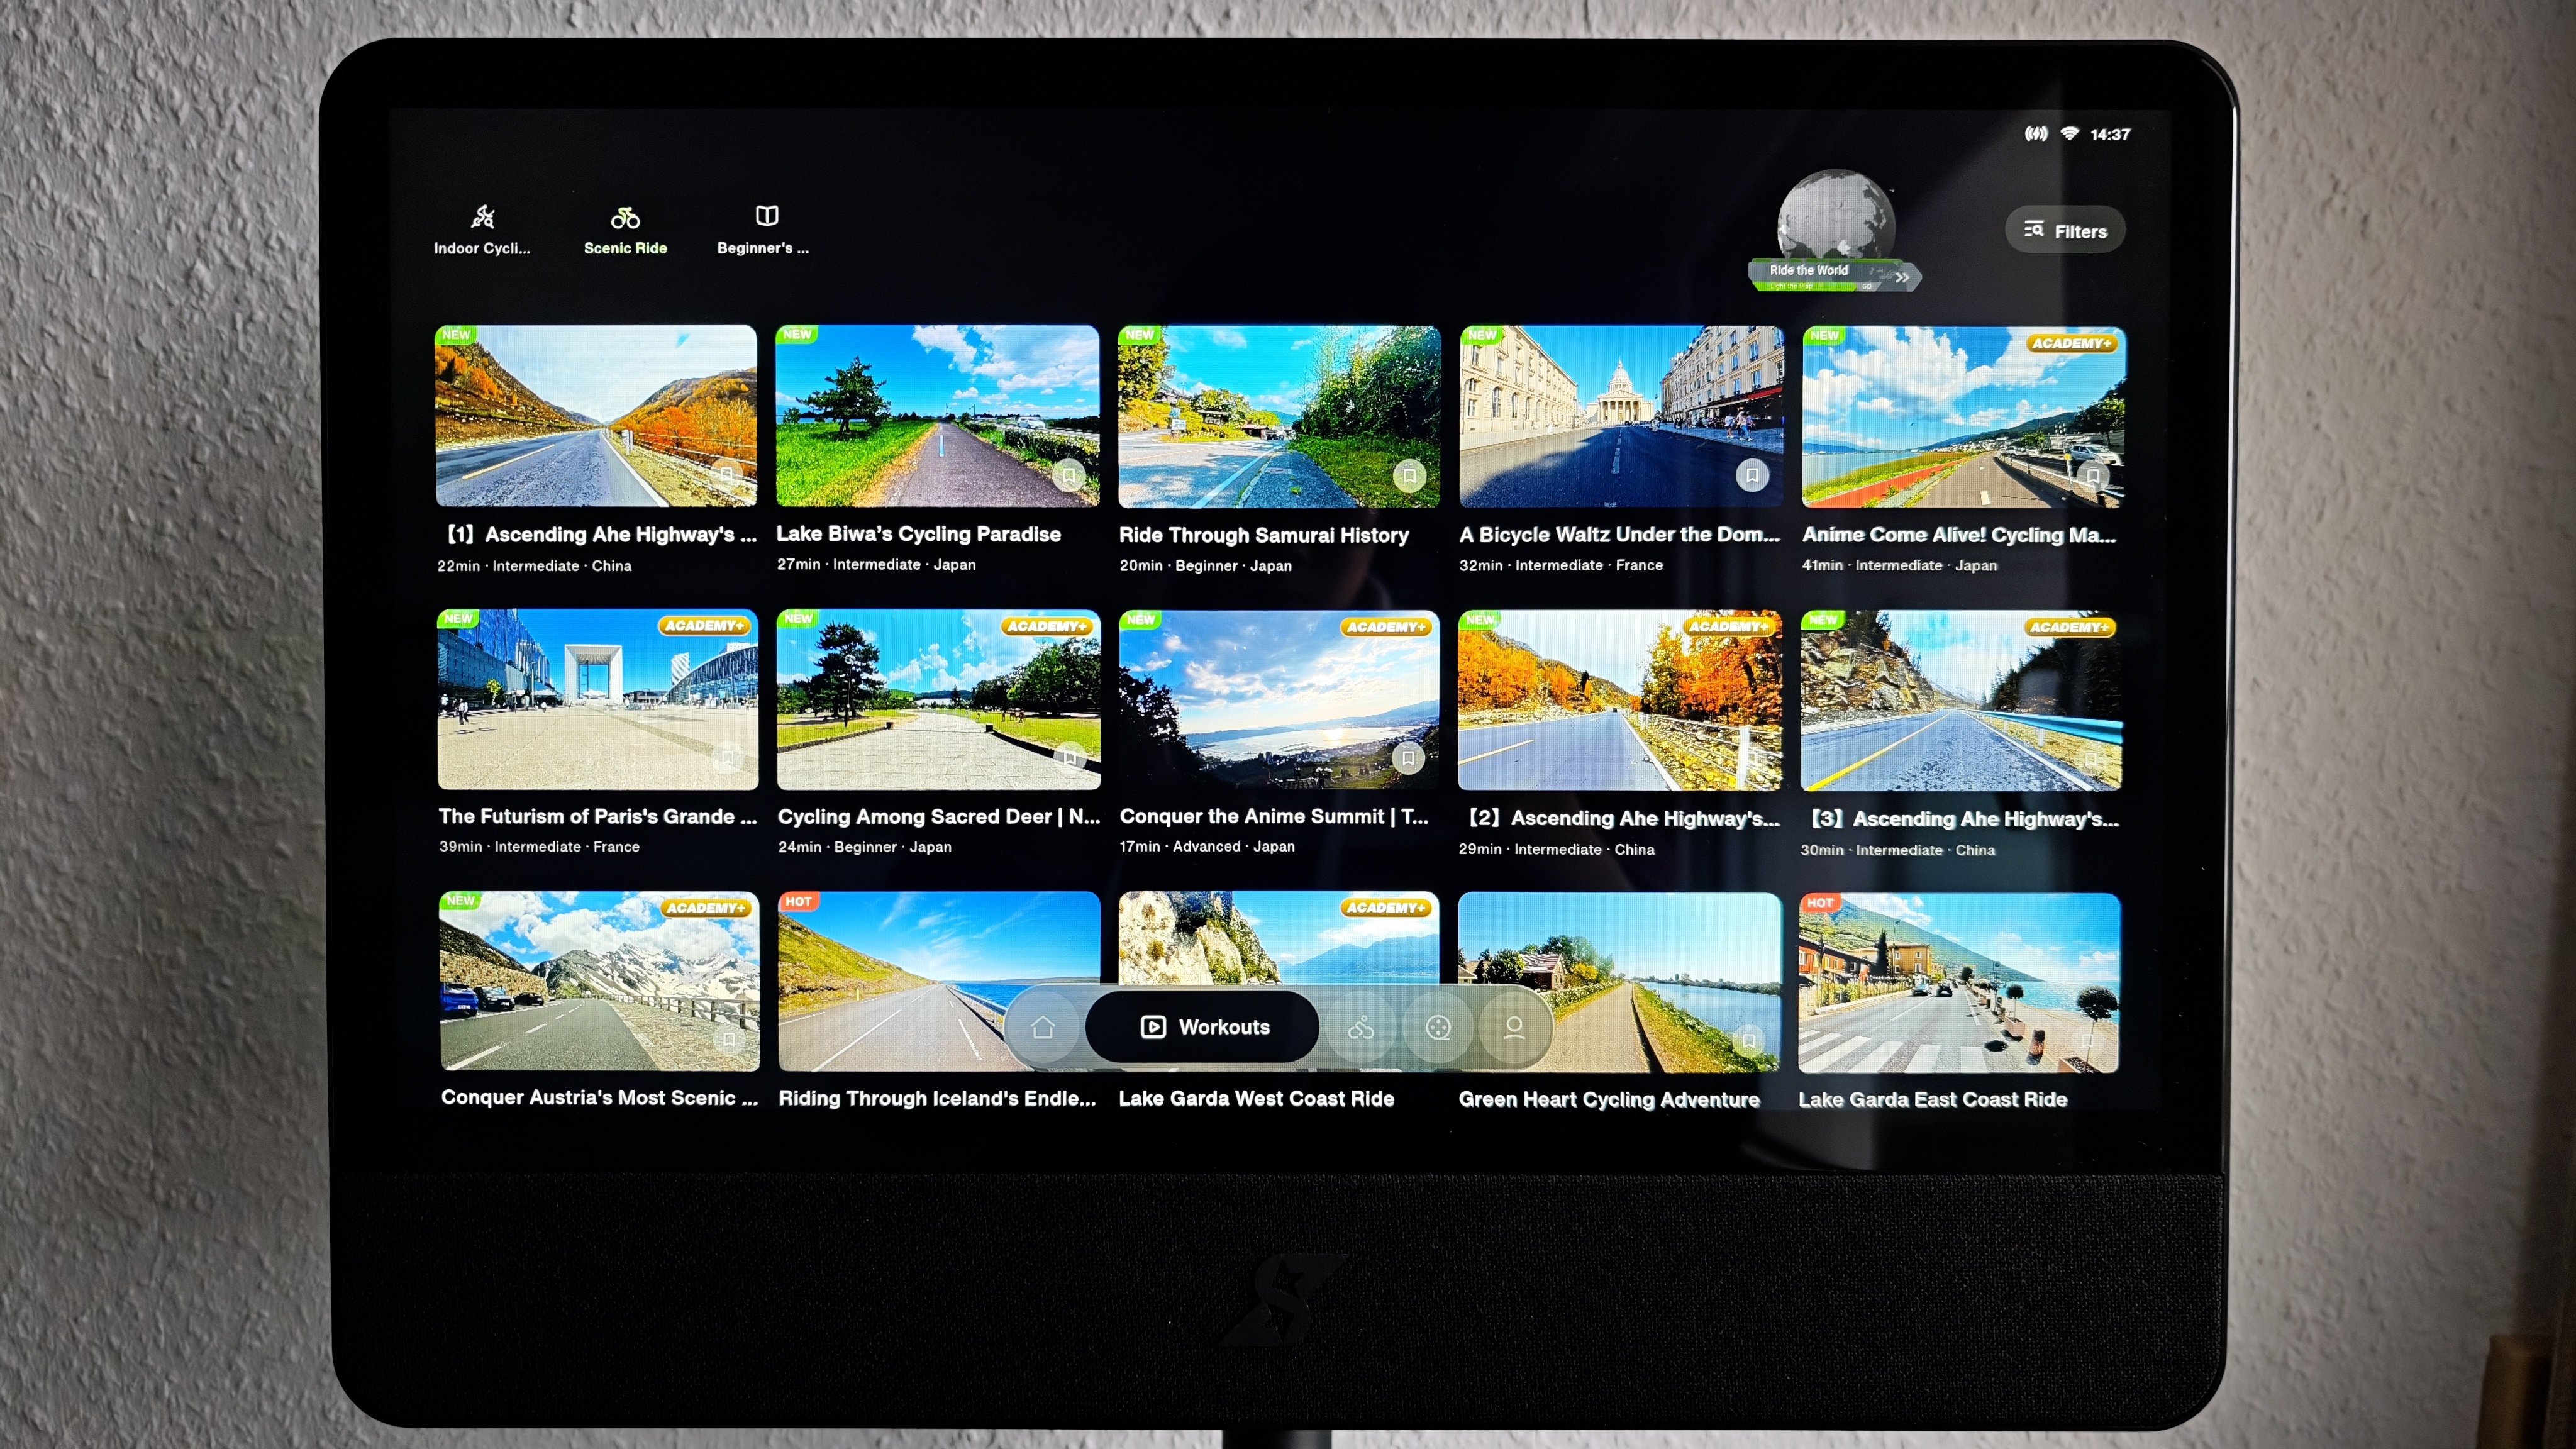
Task: Bookmark A Bicycle Waltz Under the Dome
Action: 1752,475
